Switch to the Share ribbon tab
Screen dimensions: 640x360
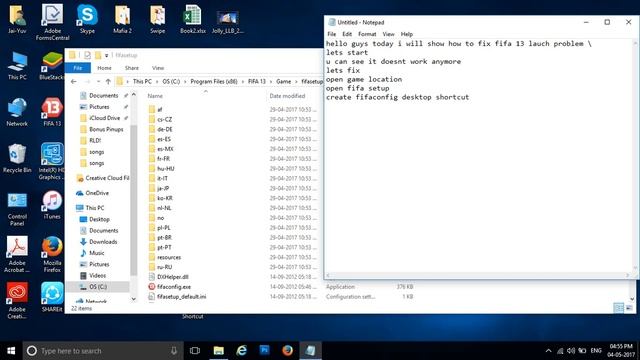pyautogui.click(x=131, y=68)
